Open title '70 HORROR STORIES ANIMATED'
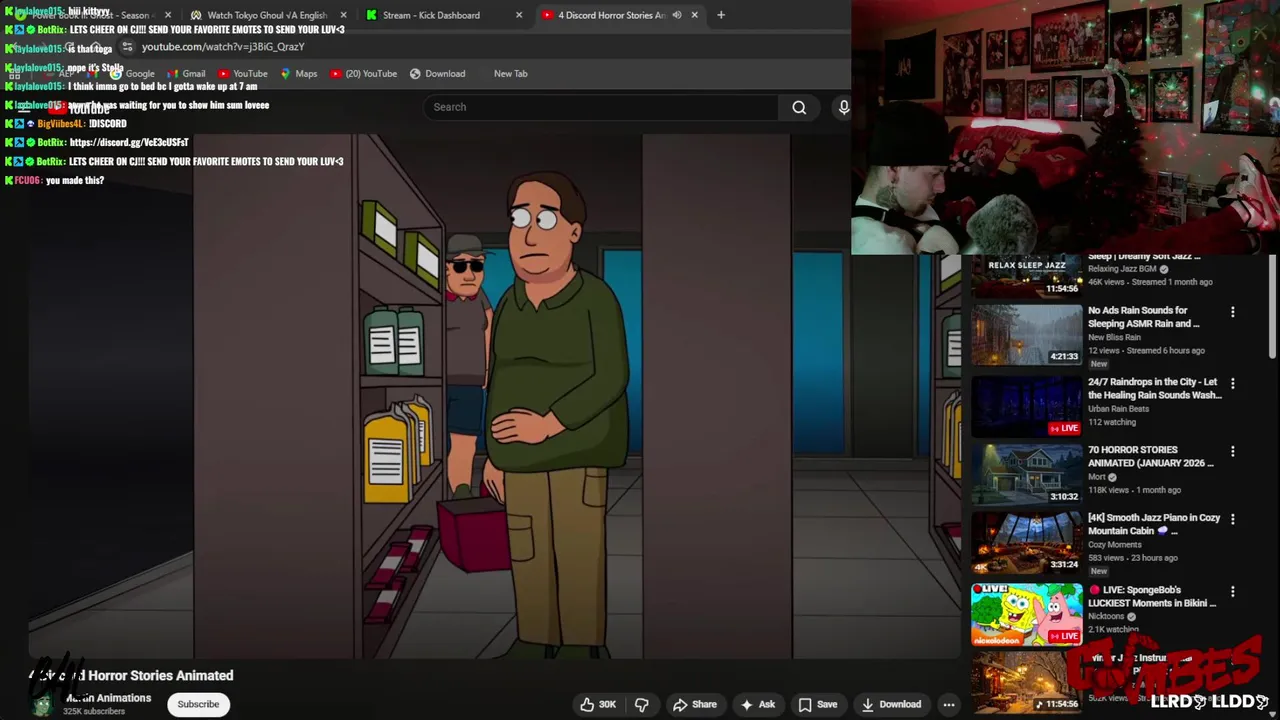The width and height of the screenshot is (1280, 720). pyautogui.click(x=1150, y=456)
